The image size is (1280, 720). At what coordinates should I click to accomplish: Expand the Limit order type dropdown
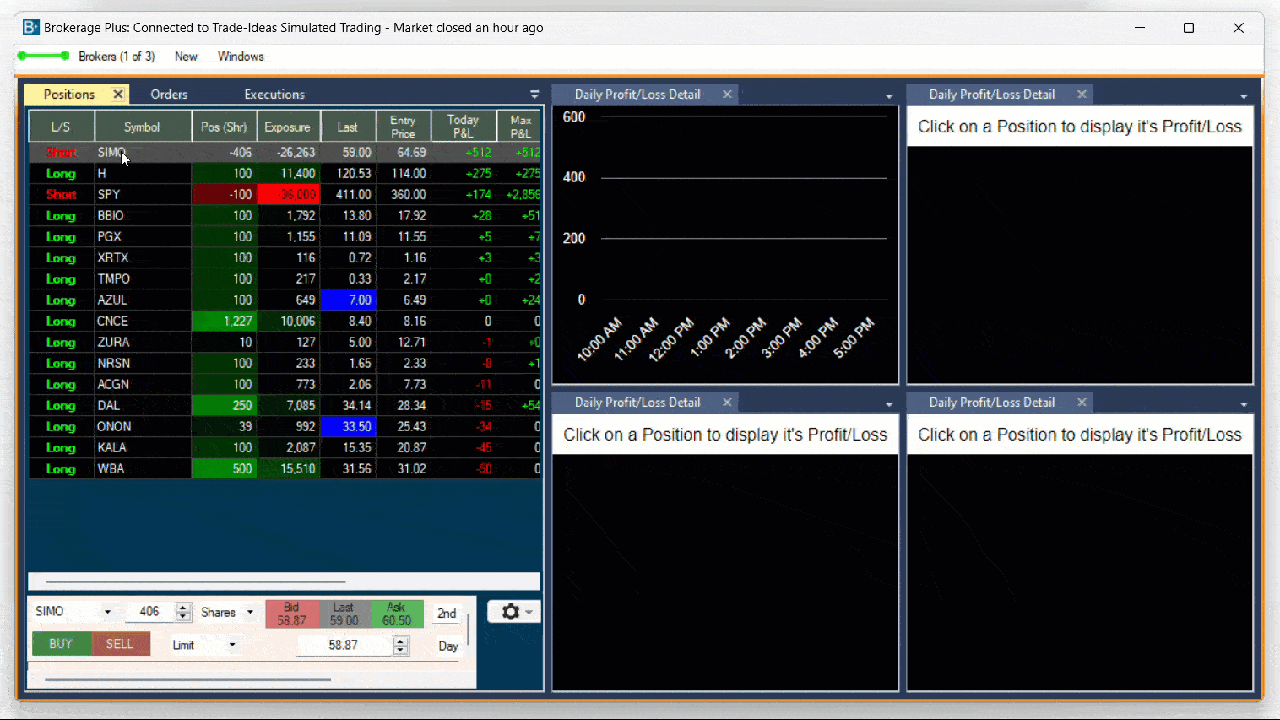232,645
